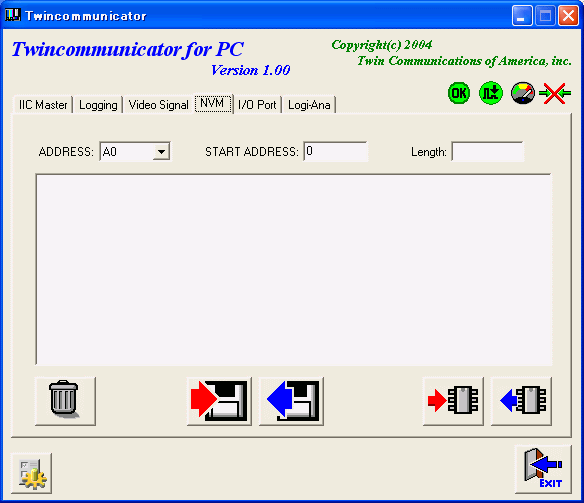Expand the ADDRESS dropdown arrow
The height and width of the screenshot is (503, 584).
click(x=161, y=152)
